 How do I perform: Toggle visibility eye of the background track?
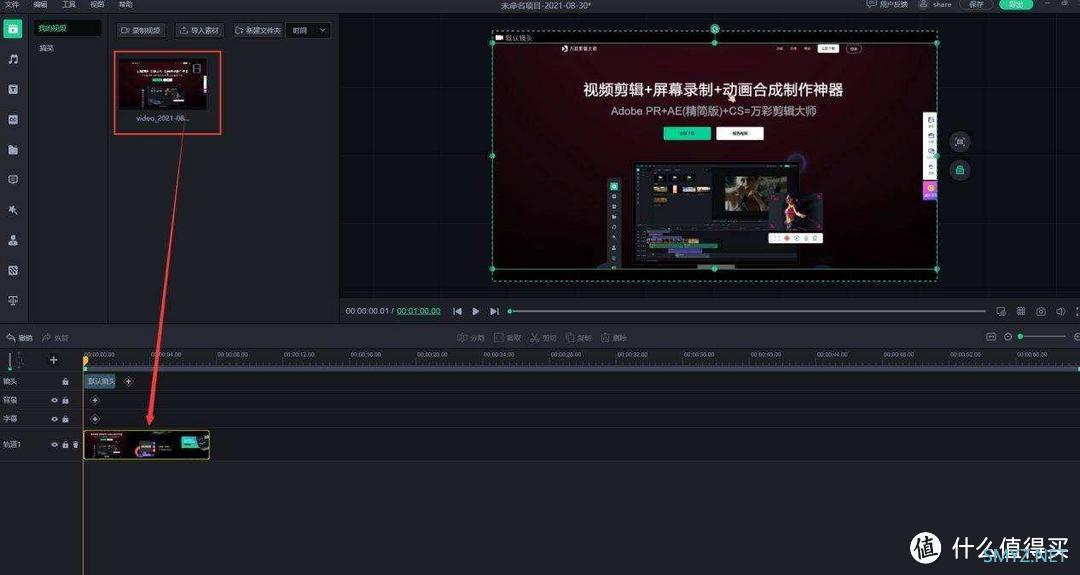(54, 400)
